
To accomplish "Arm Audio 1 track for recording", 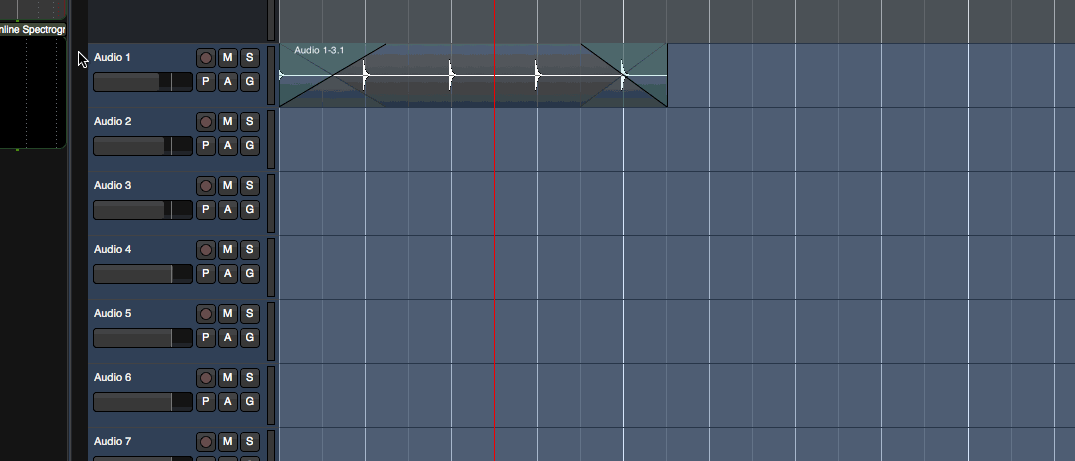I will coord(206,58).
